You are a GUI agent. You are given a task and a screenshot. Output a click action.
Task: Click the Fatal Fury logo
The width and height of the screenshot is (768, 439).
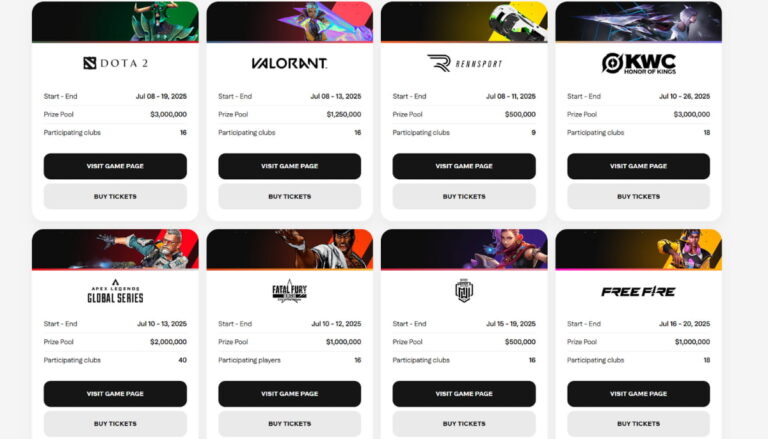click(x=289, y=291)
